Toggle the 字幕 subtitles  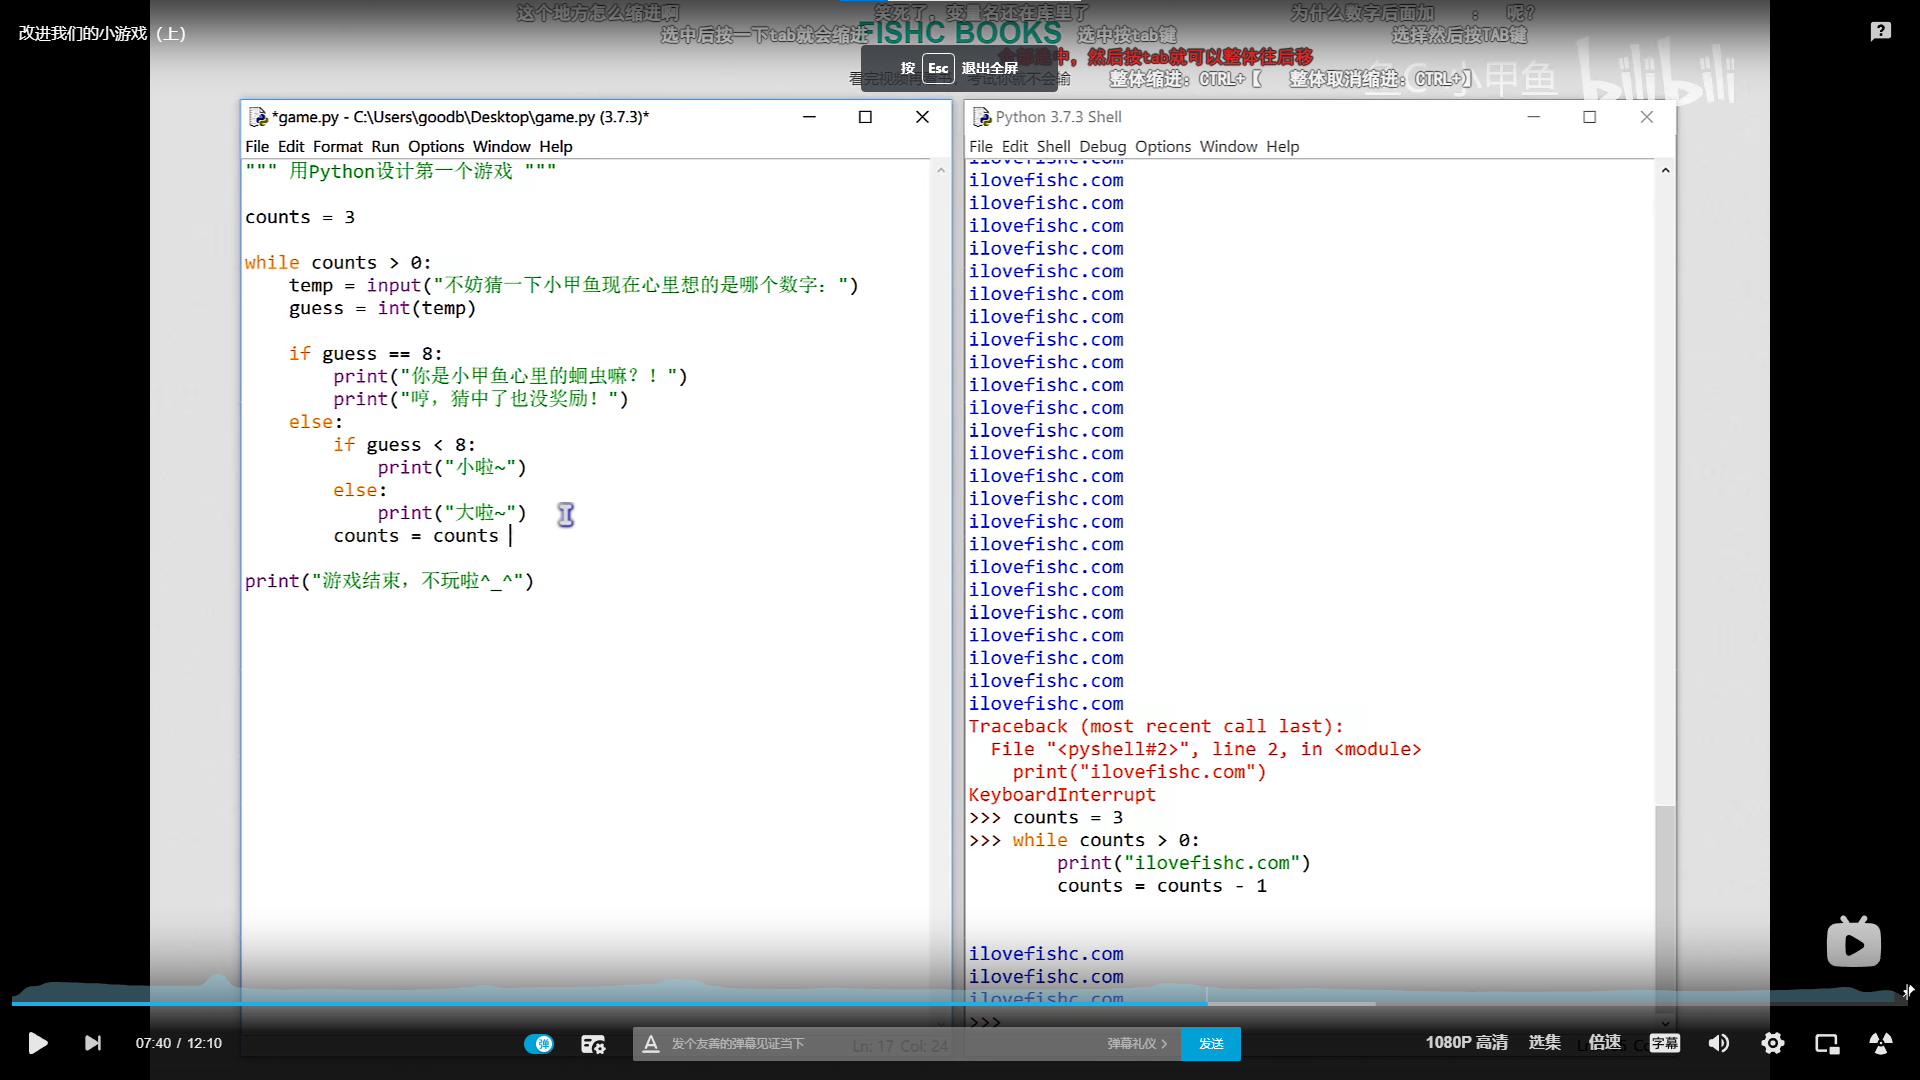click(1665, 1043)
